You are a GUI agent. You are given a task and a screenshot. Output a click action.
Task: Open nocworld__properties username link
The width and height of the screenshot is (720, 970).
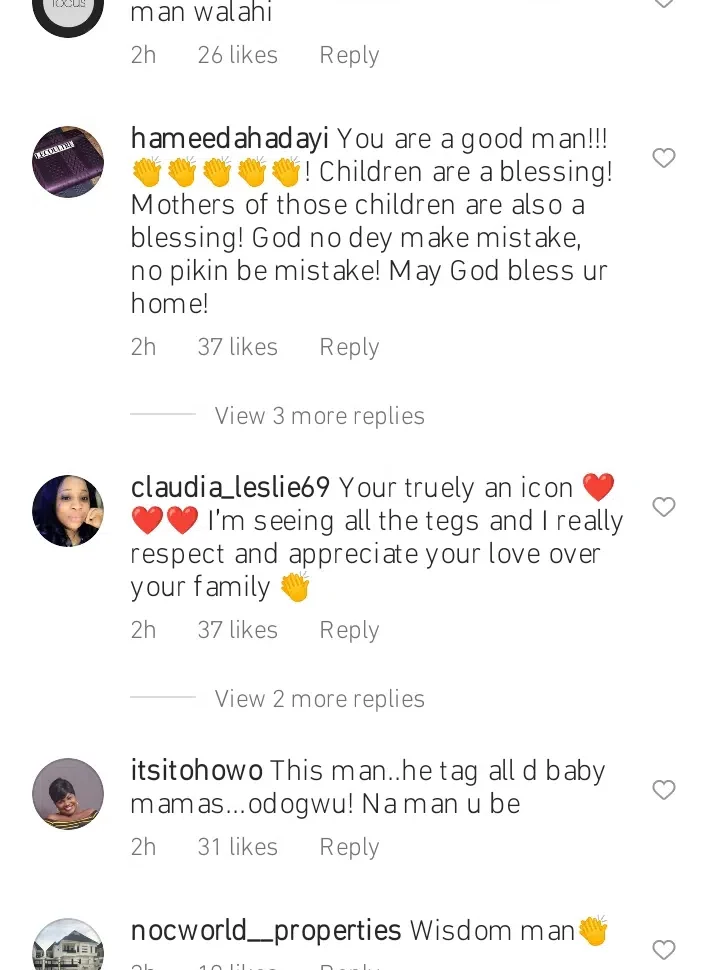266,931
